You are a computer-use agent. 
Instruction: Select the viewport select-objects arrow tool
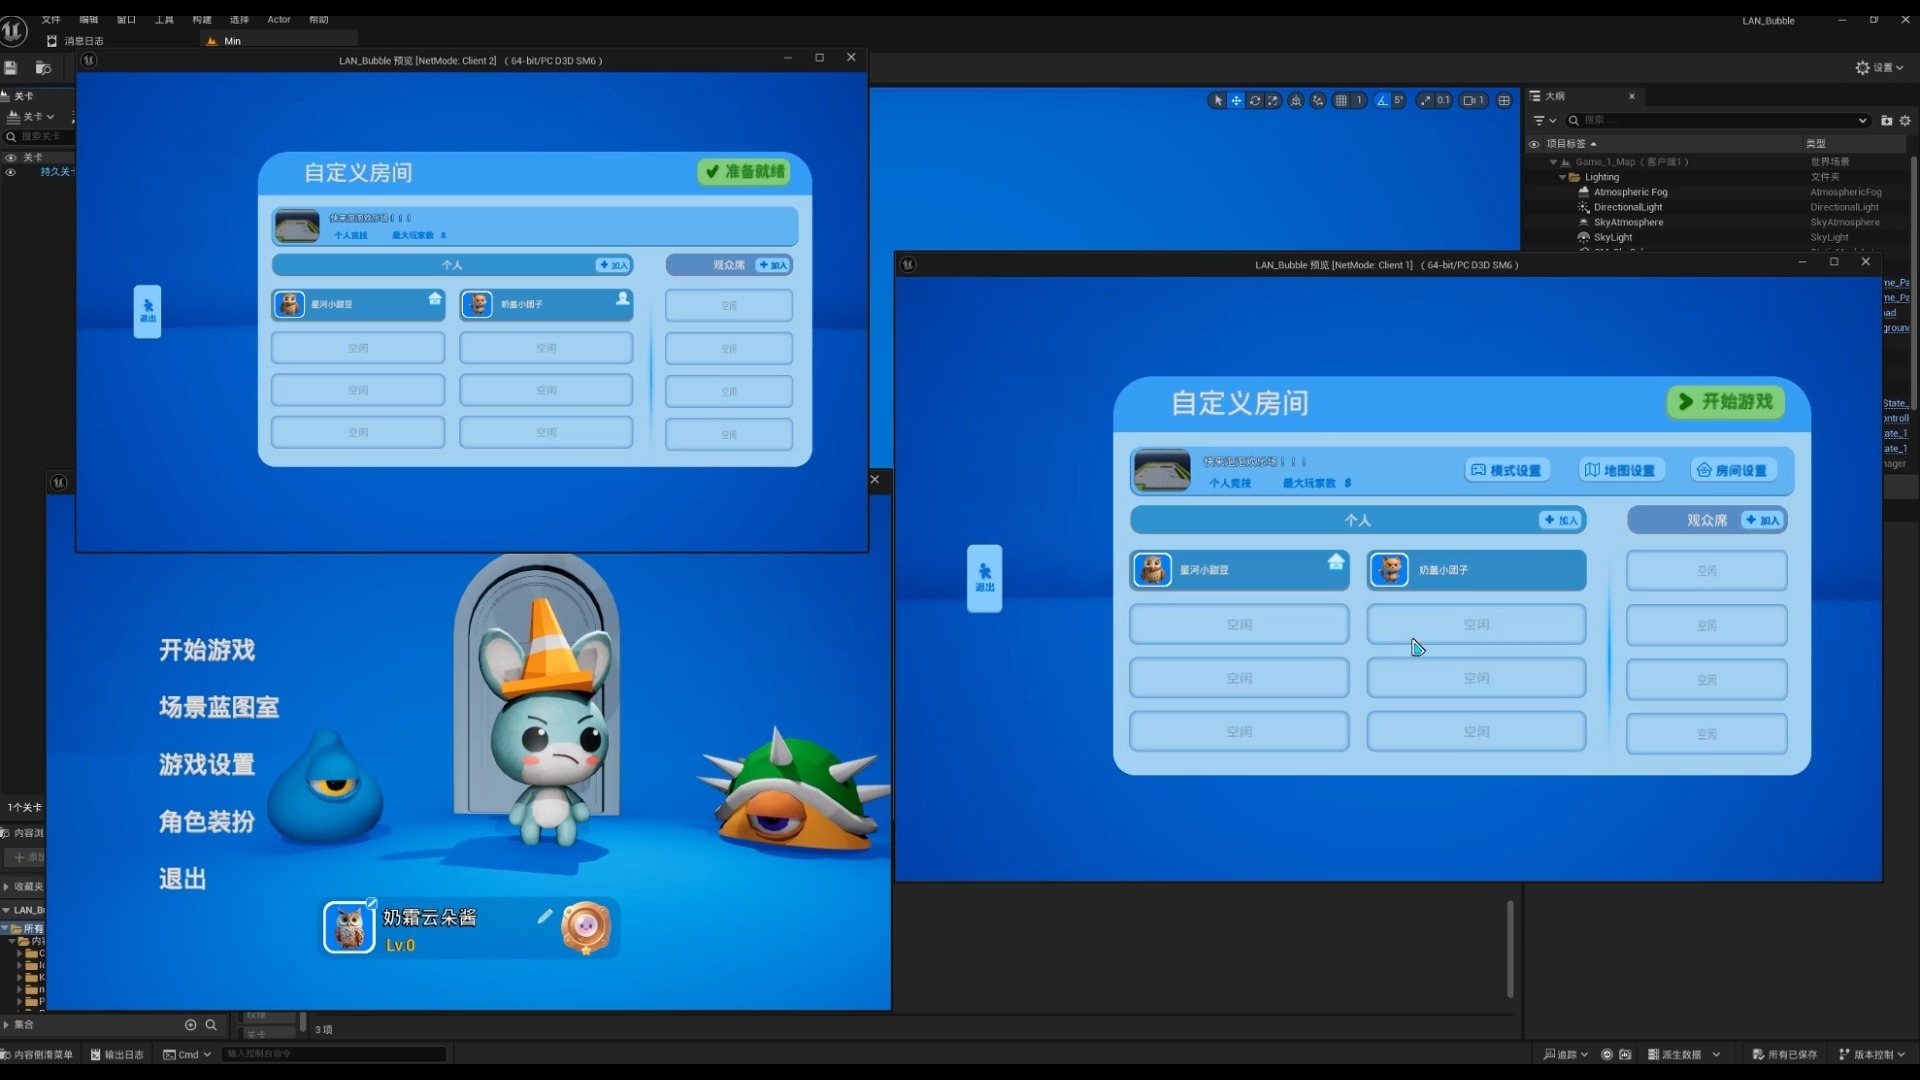click(1217, 100)
